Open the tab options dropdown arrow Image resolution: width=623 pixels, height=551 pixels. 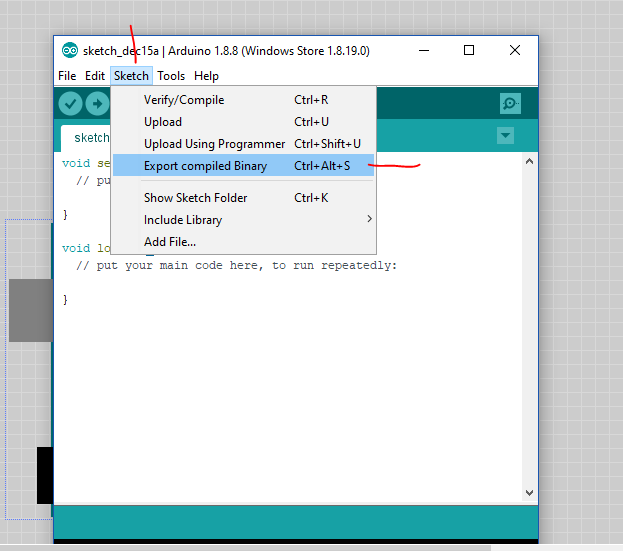(x=505, y=135)
